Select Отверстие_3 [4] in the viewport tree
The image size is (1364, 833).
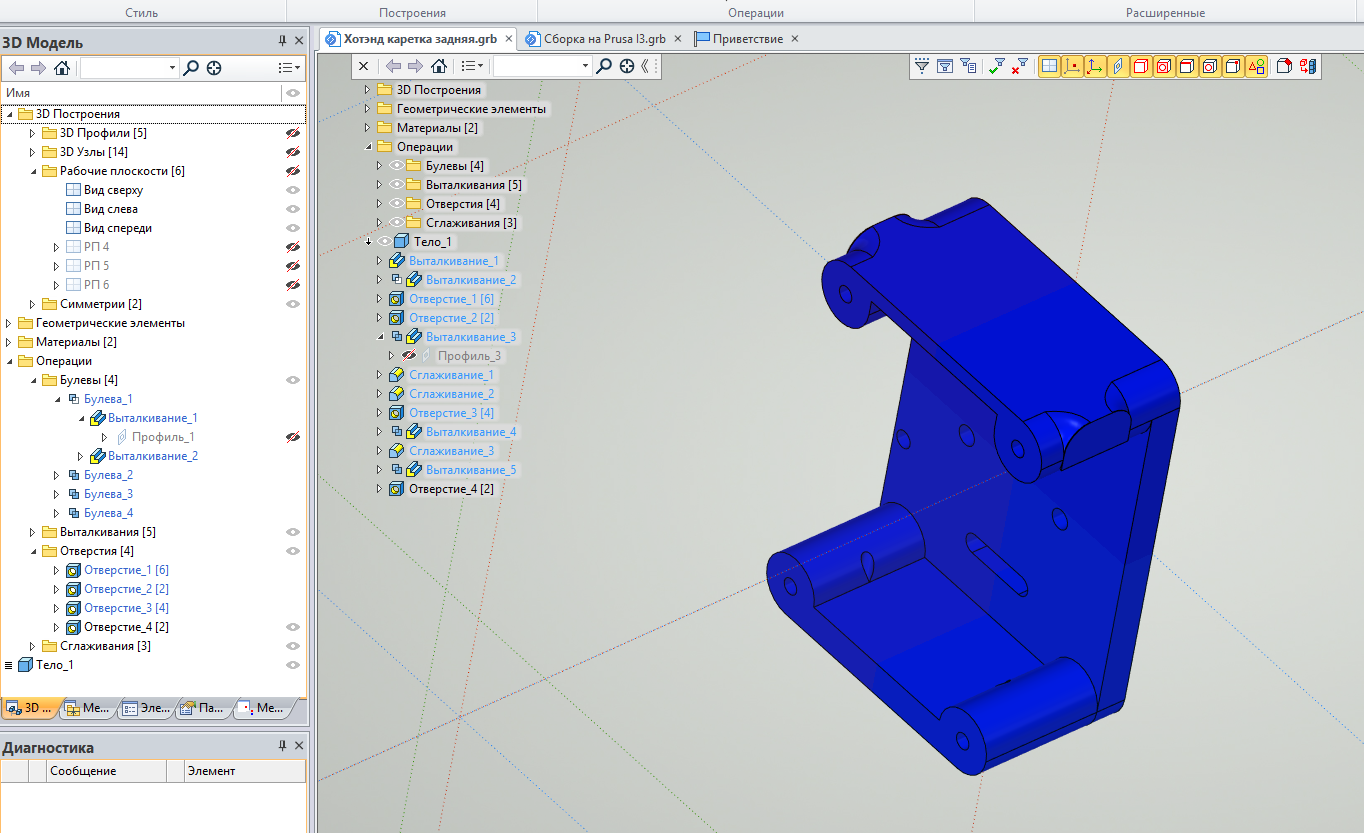[451, 413]
